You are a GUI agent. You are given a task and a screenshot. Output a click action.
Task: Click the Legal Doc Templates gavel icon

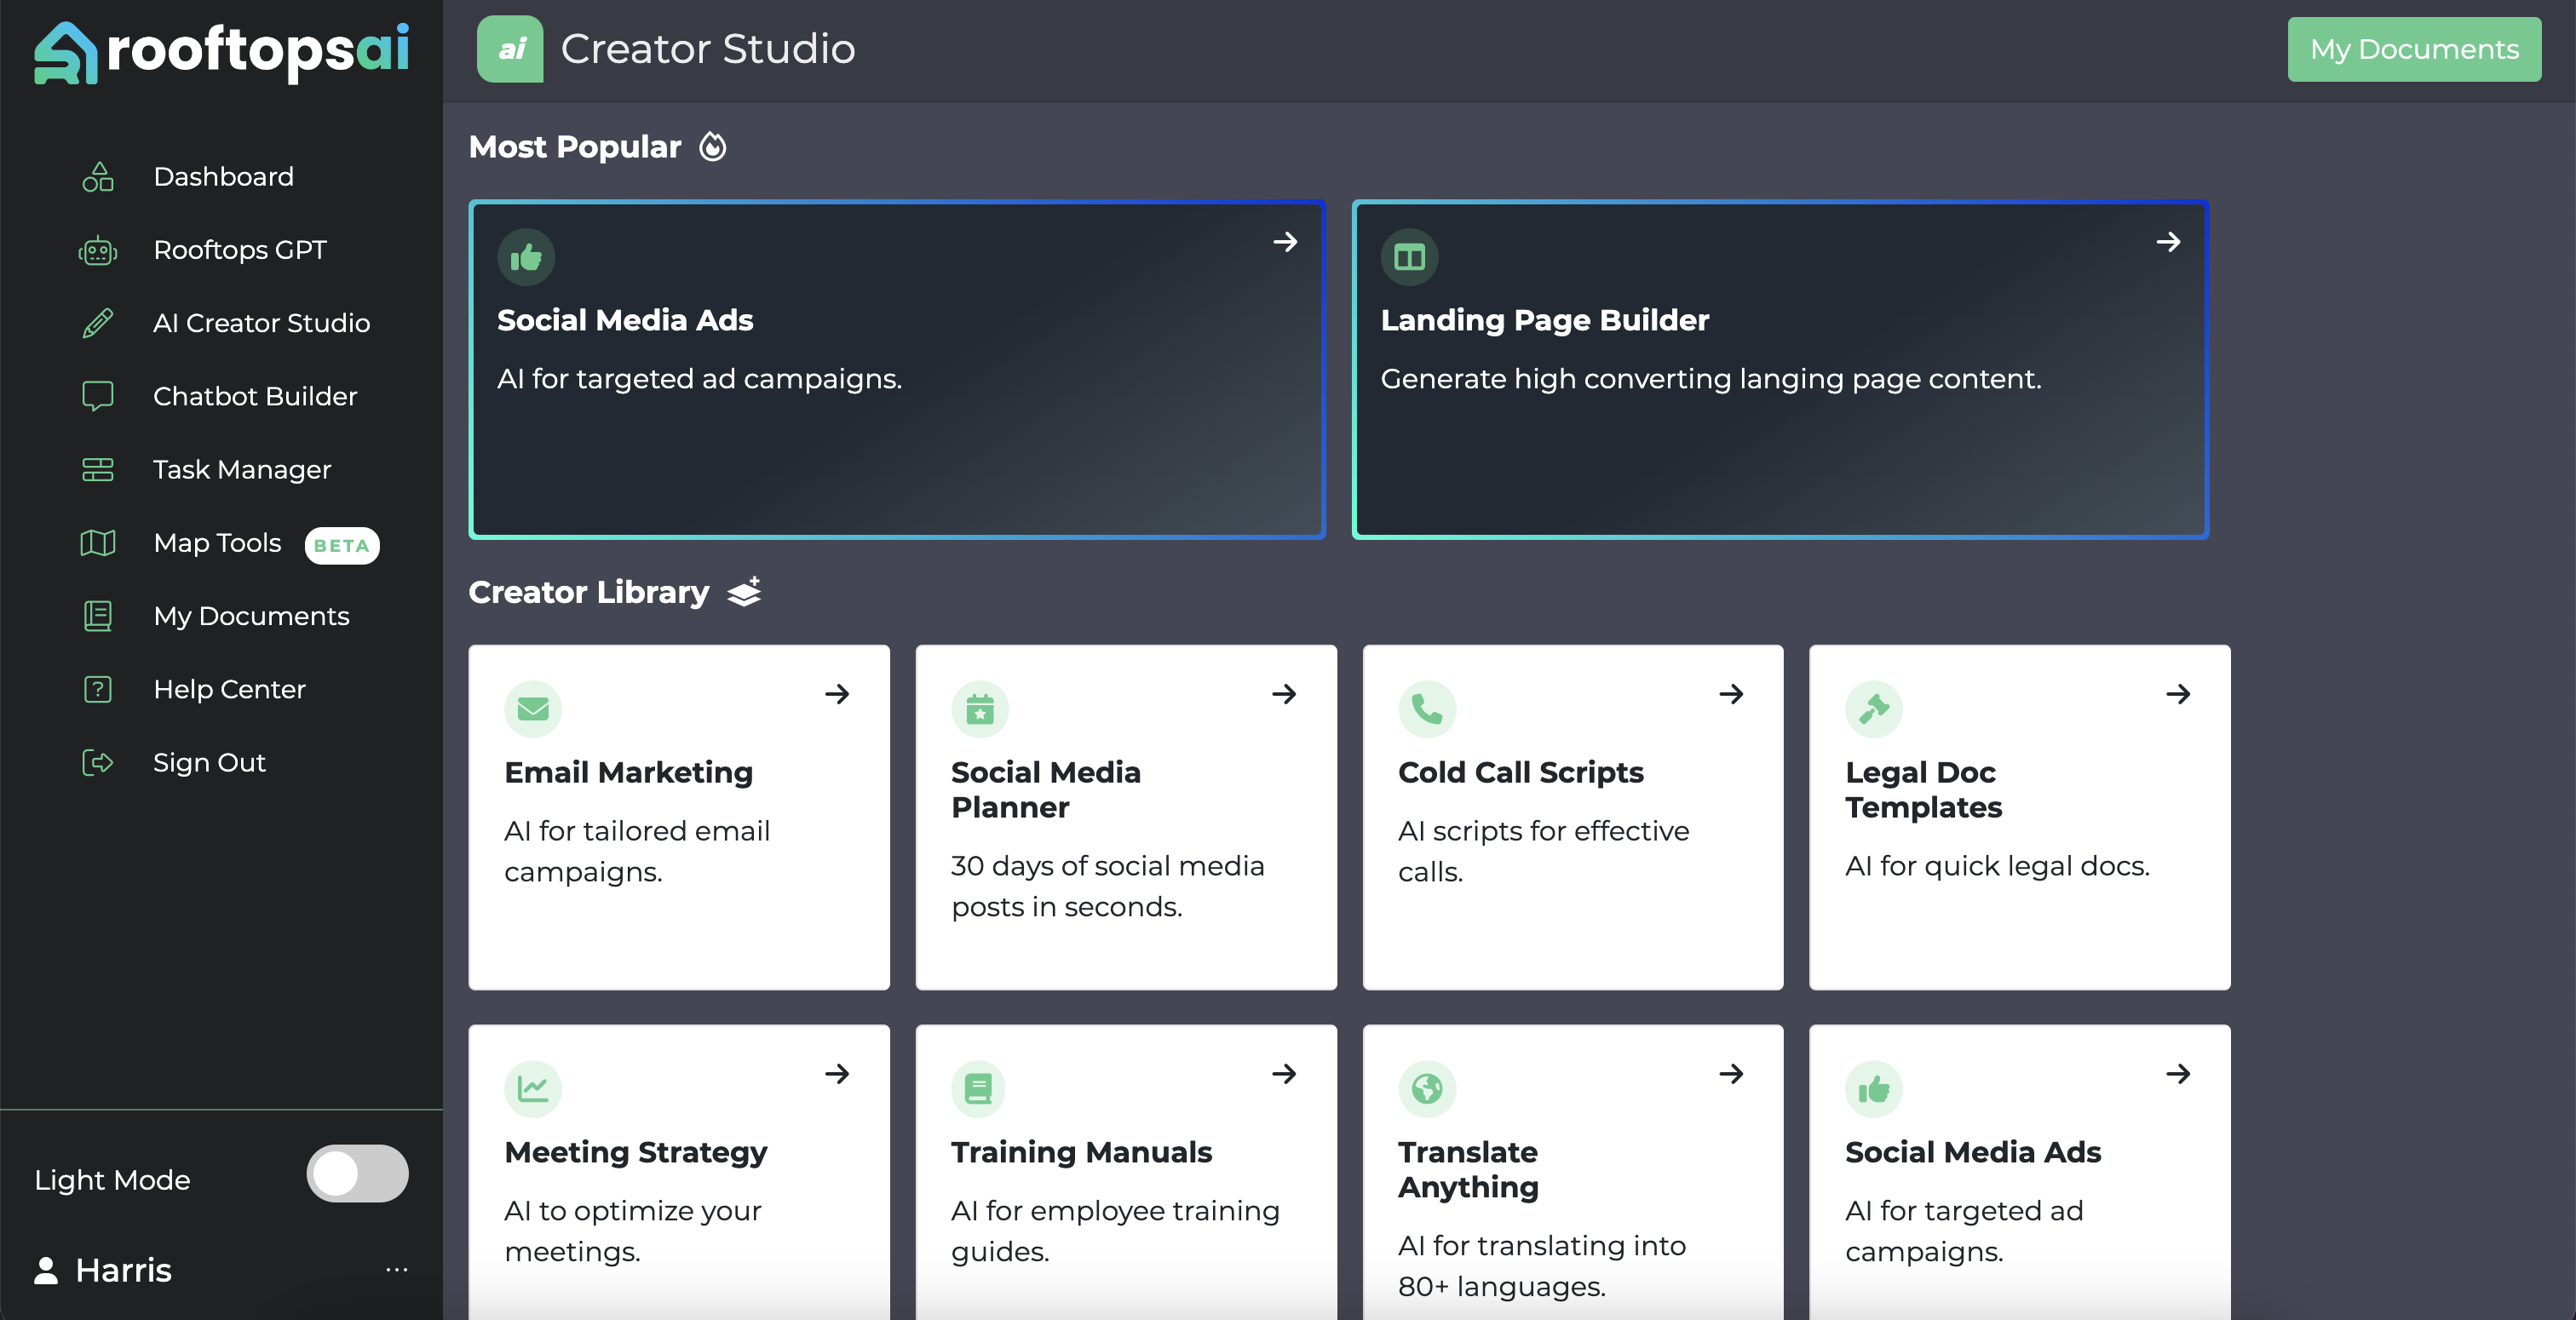[x=1873, y=709]
